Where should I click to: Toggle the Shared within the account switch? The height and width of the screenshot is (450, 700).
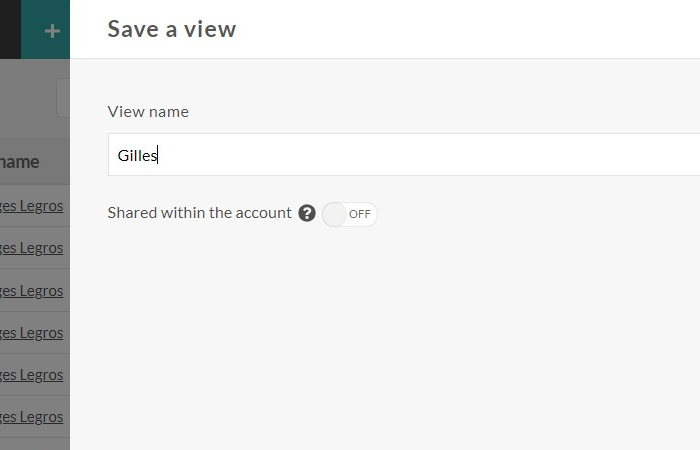tap(349, 214)
